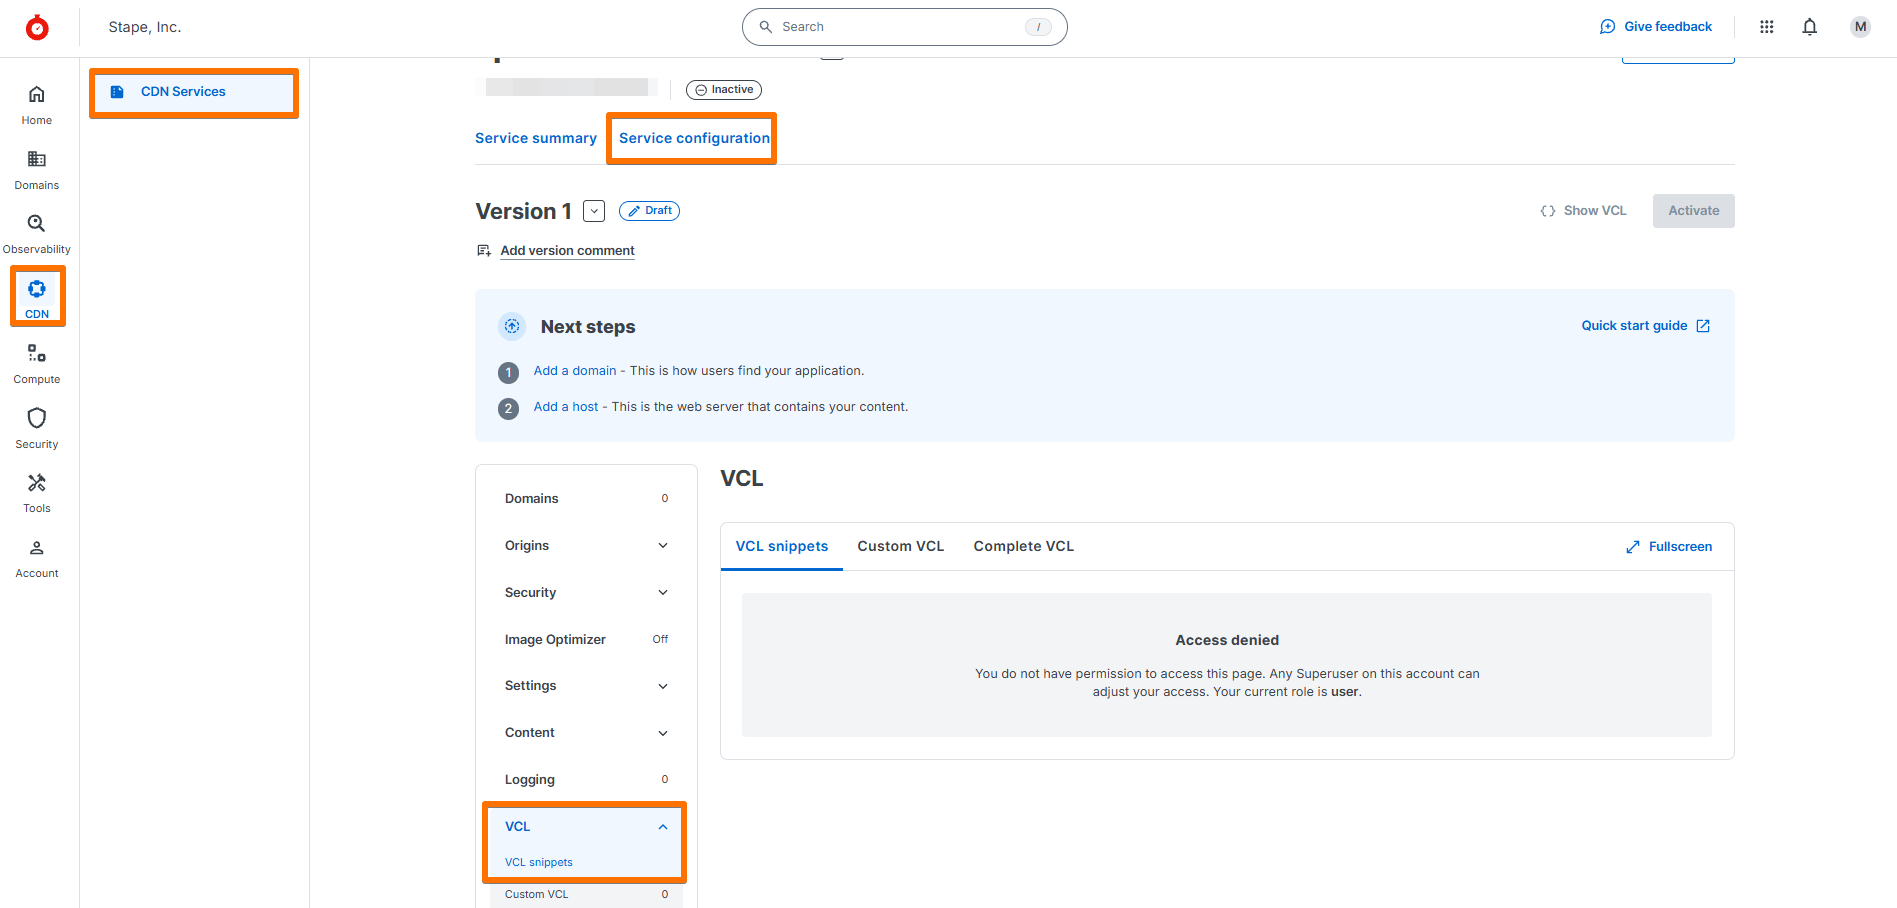Expand the Settings section

pyautogui.click(x=586, y=686)
